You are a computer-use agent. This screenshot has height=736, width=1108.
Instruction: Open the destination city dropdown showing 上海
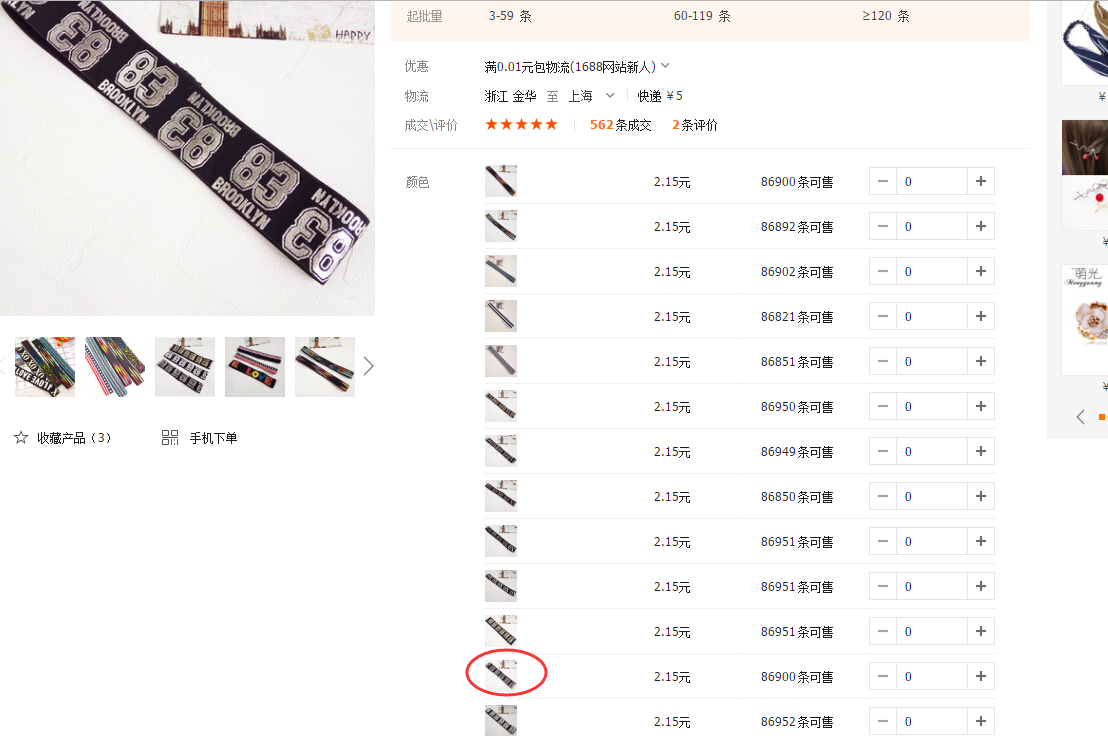point(610,96)
